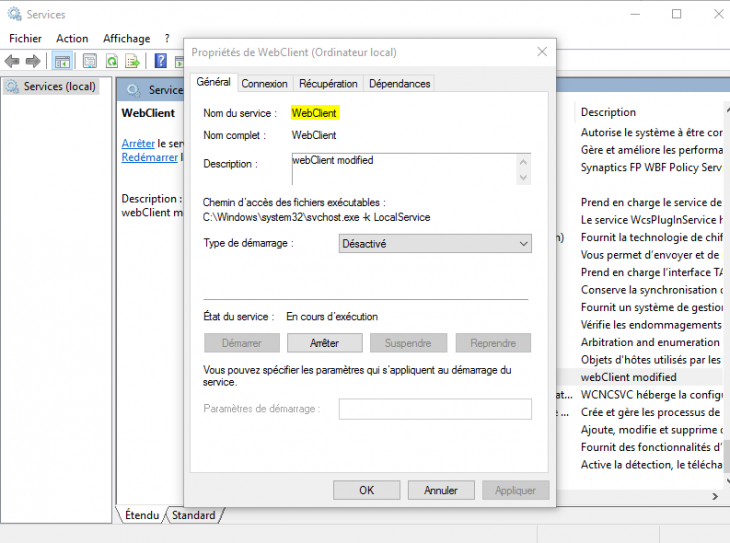The image size is (730, 543).
Task: Select Services (local) in the console tree
Action: (50, 87)
